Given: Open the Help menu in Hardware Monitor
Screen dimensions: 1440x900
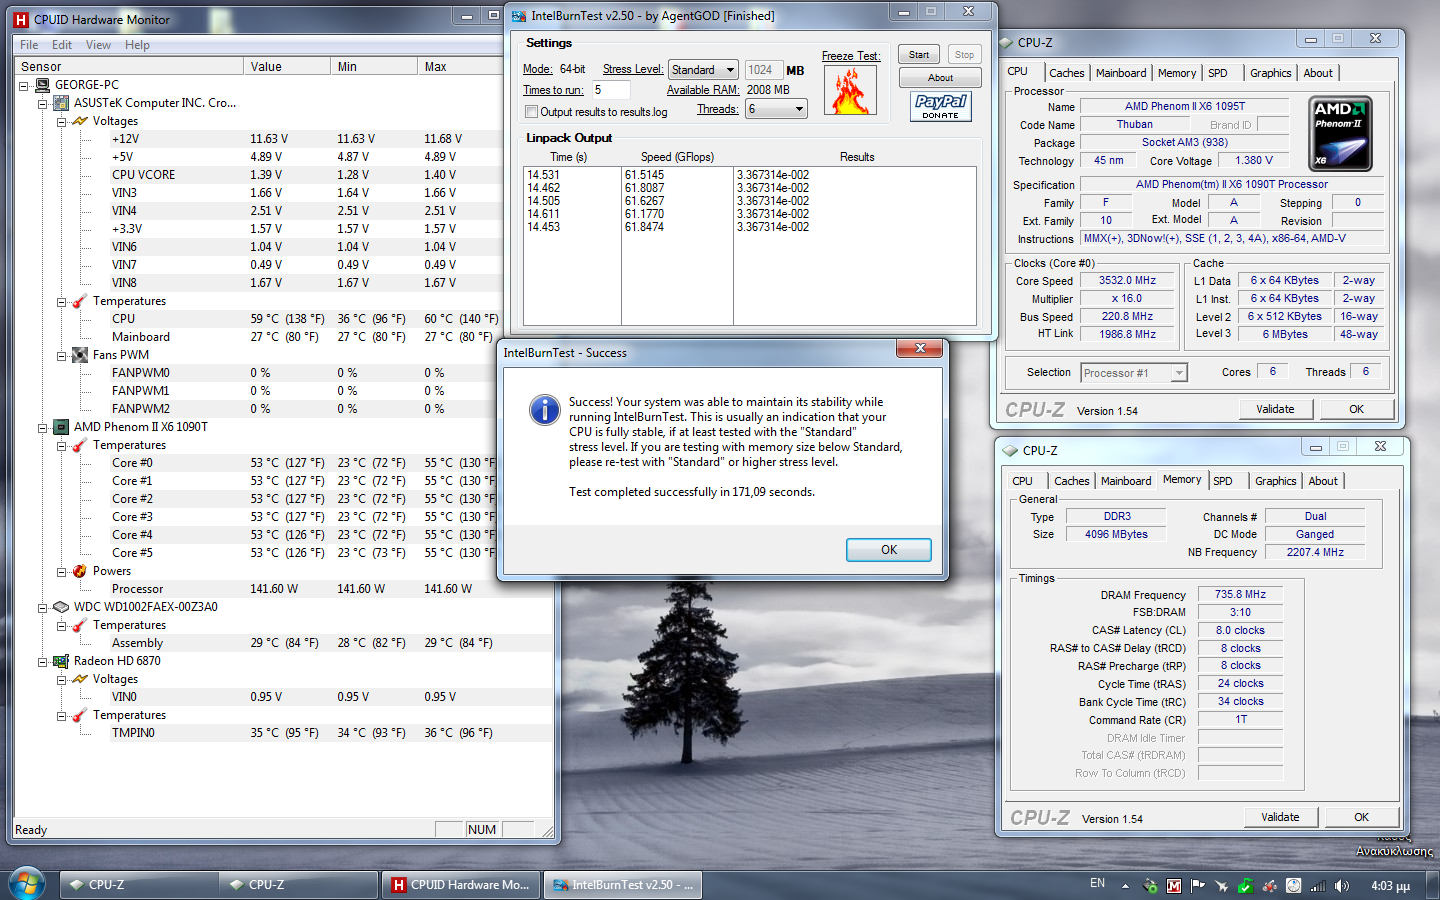Looking at the screenshot, I should pos(137,45).
